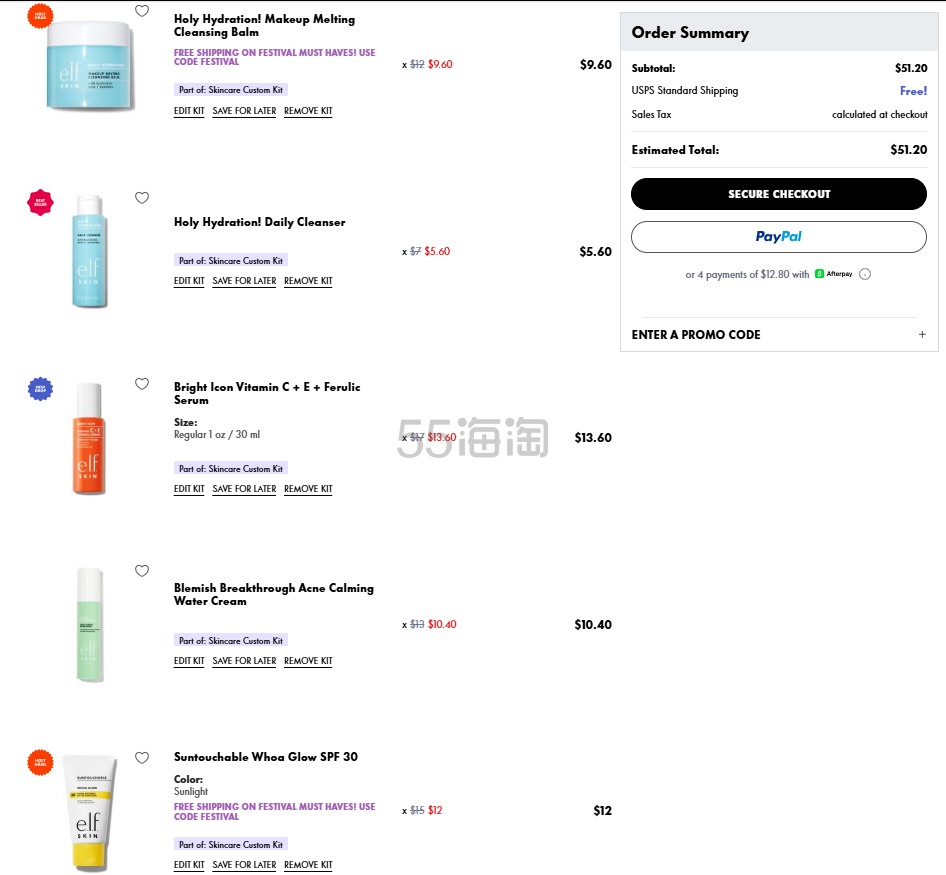The width and height of the screenshot is (946, 875).
Task: Remove the Daily Cleanser kit
Action: pyautogui.click(x=308, y=281)
